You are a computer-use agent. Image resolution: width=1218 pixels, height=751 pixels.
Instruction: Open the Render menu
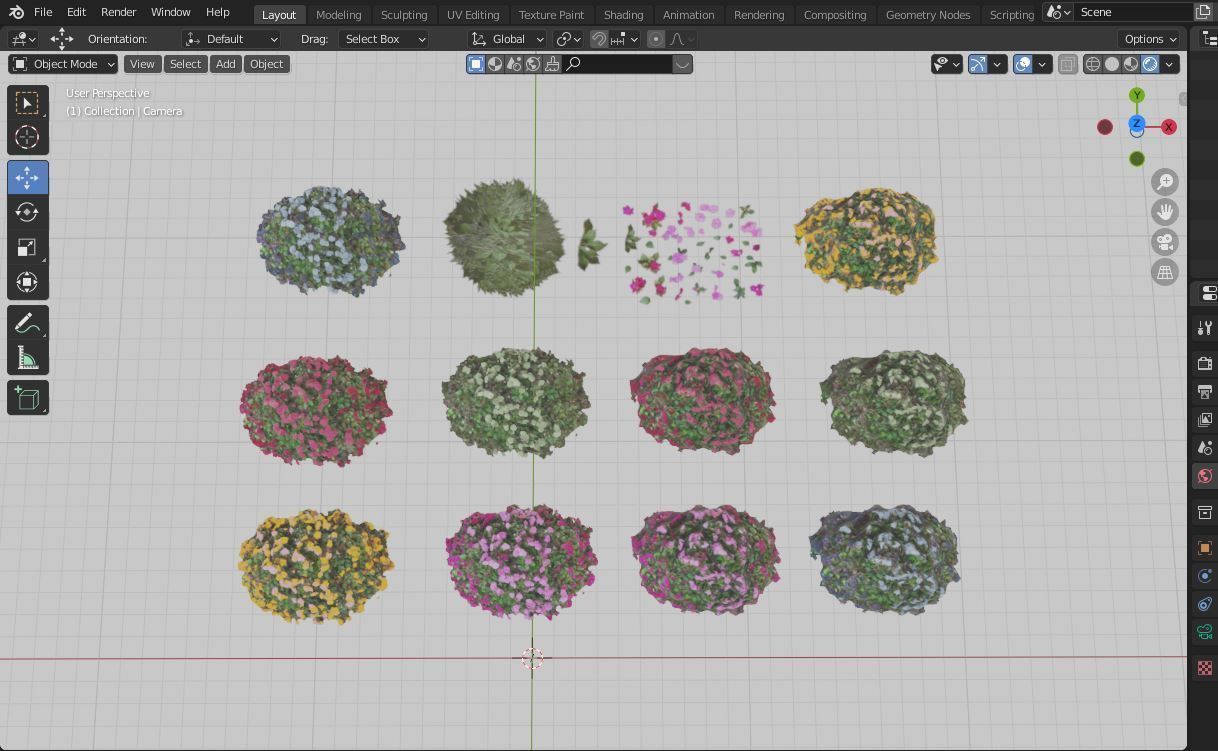118,12
